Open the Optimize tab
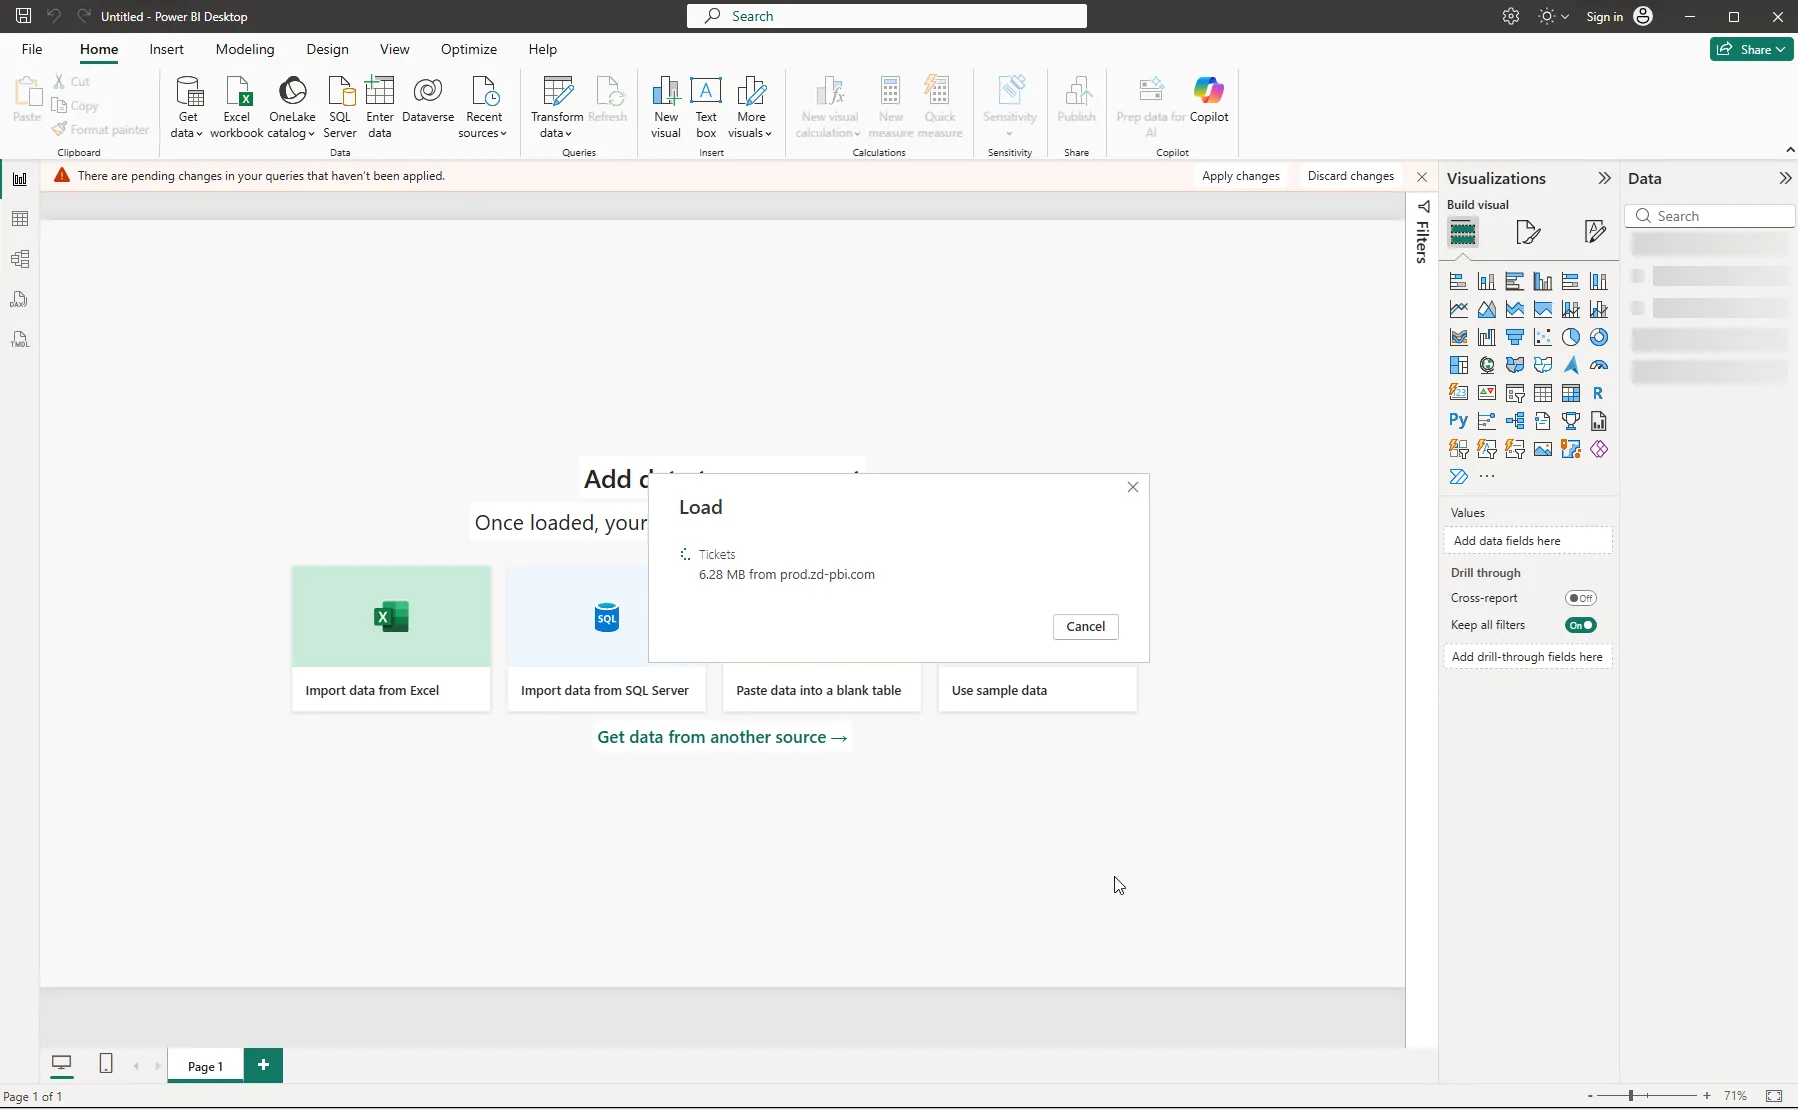This screenshot has width=1798, height=1110. (x=469, y=49)
